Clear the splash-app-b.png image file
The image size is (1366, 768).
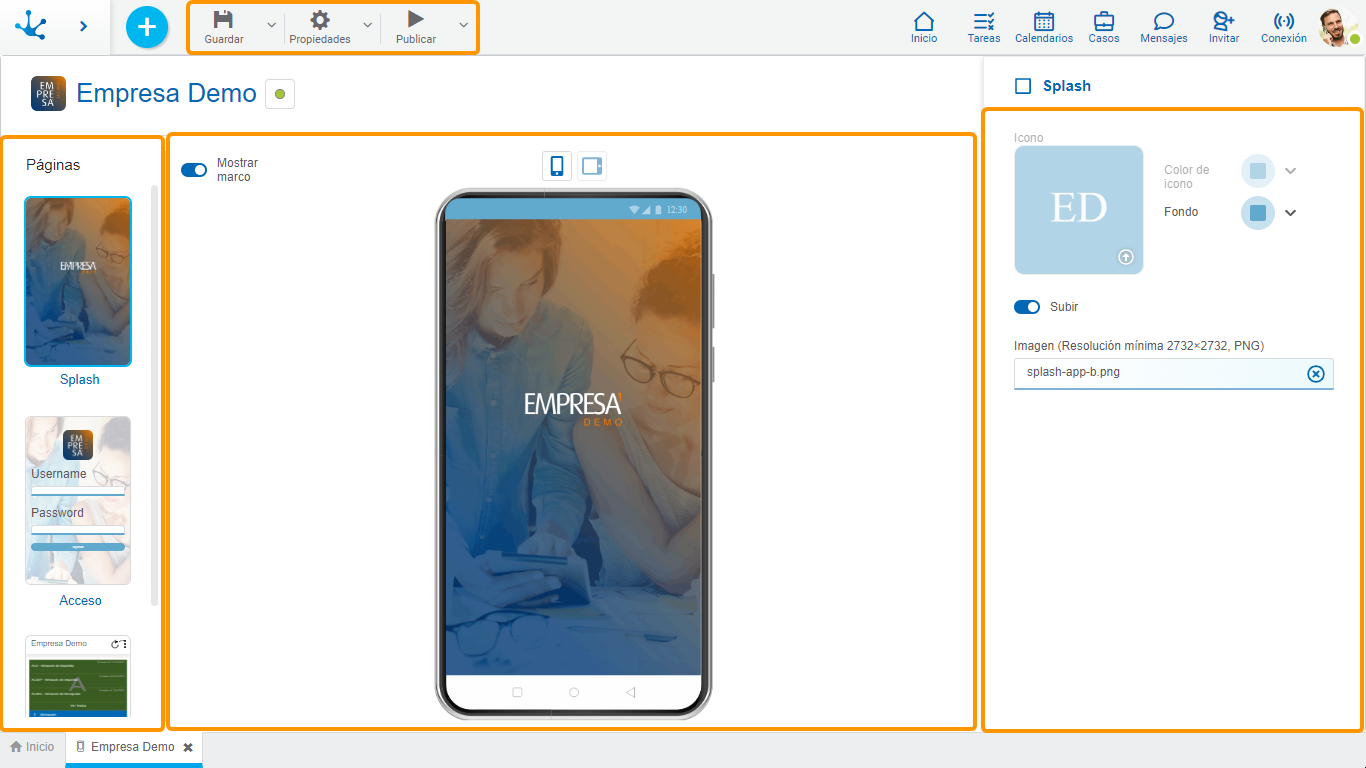[1316, 374]
